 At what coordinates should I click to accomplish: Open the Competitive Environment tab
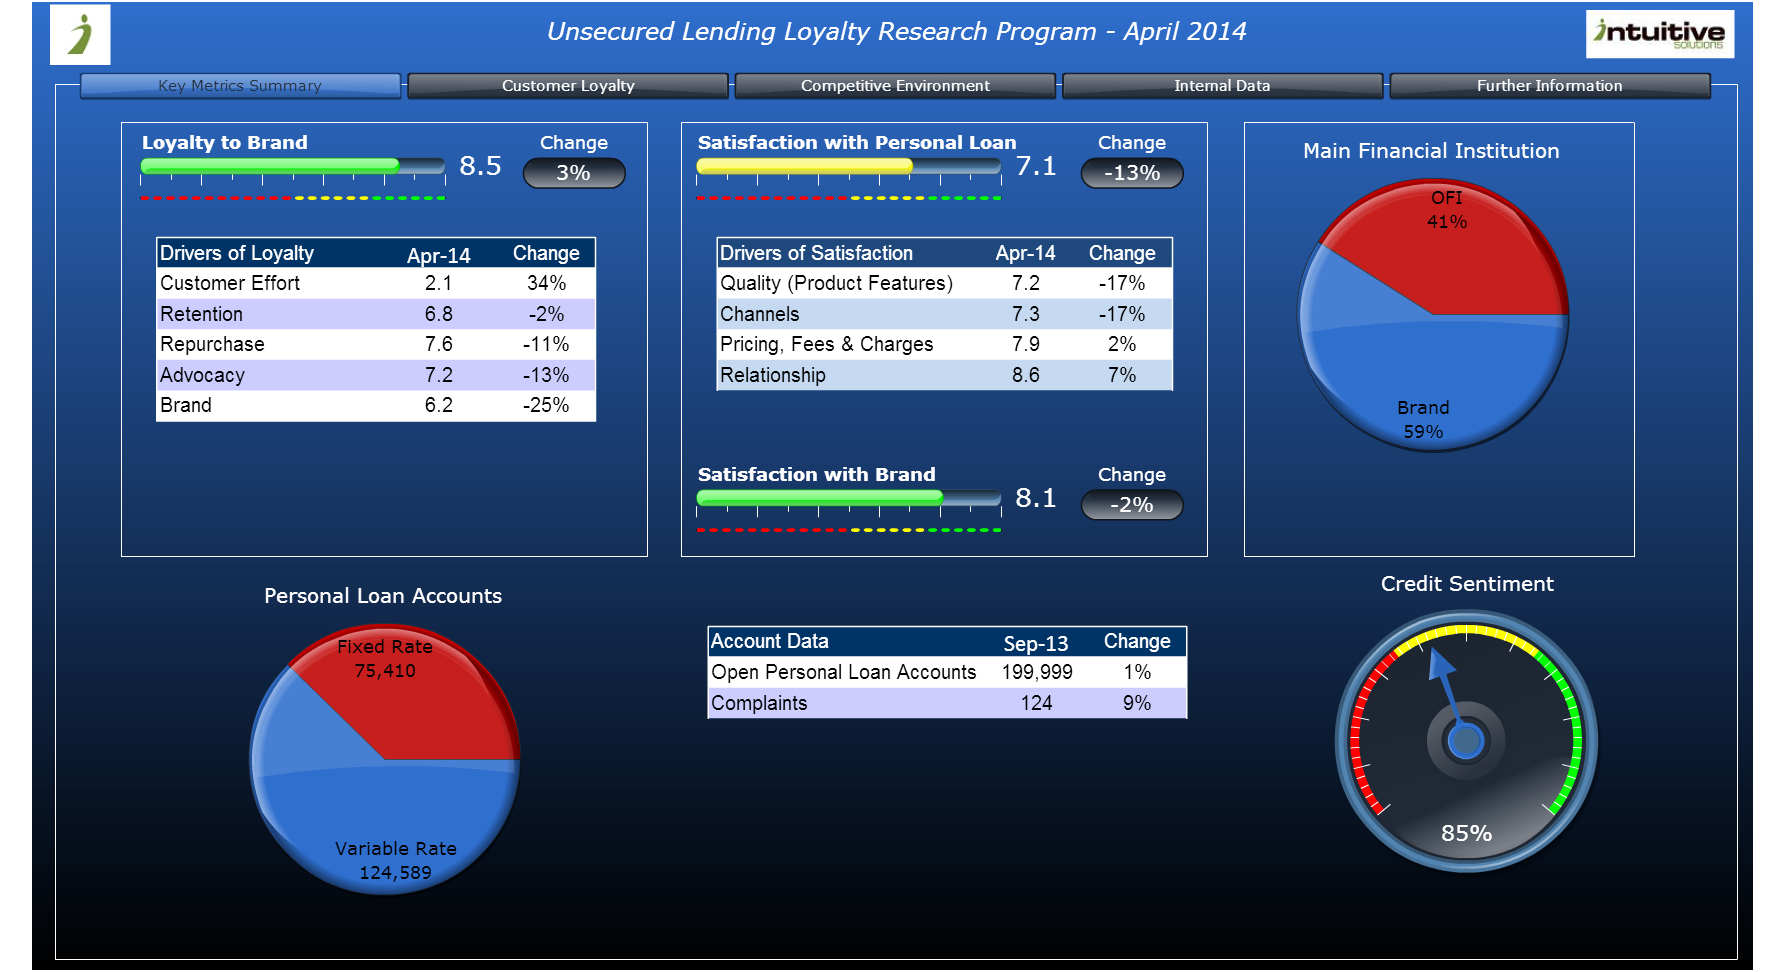tap(894, 86)
